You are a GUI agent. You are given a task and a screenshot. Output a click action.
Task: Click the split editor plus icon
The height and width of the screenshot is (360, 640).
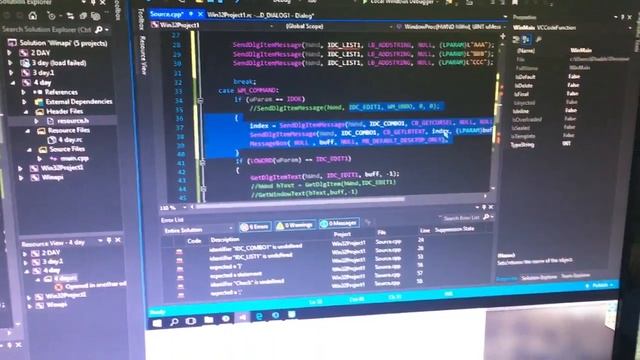502,36
